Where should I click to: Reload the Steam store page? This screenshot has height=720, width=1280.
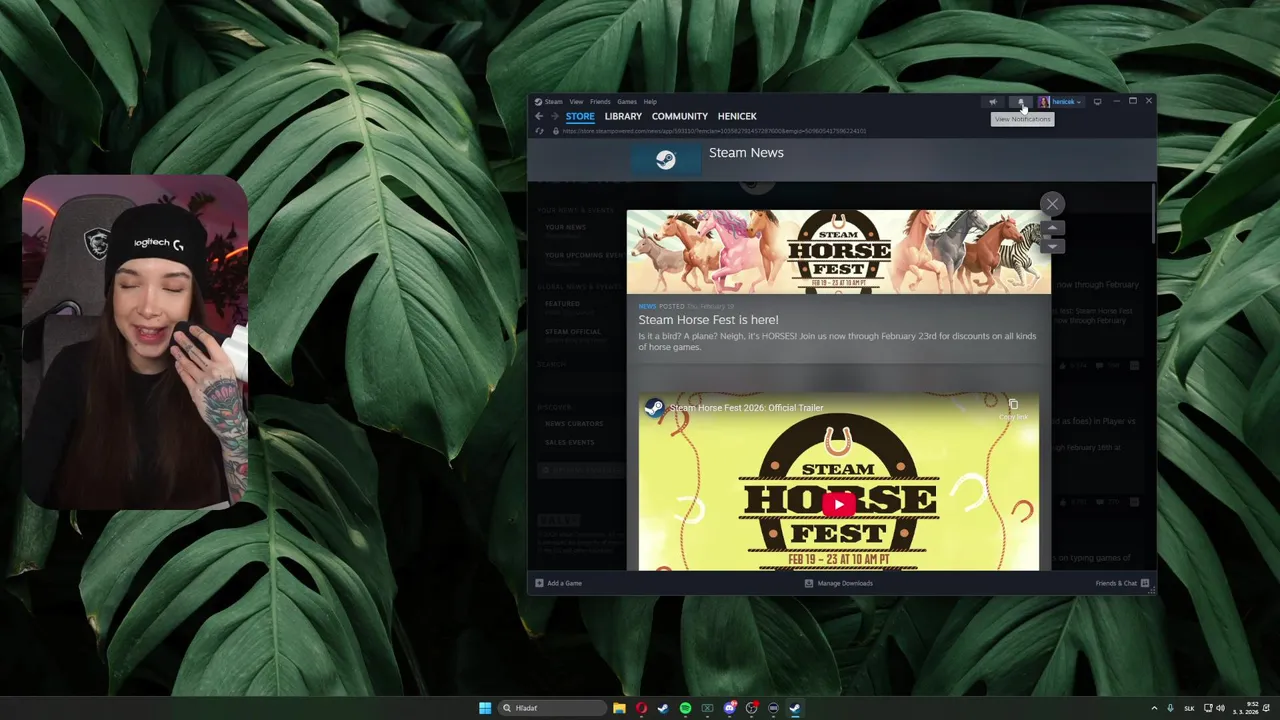[540, 131]
